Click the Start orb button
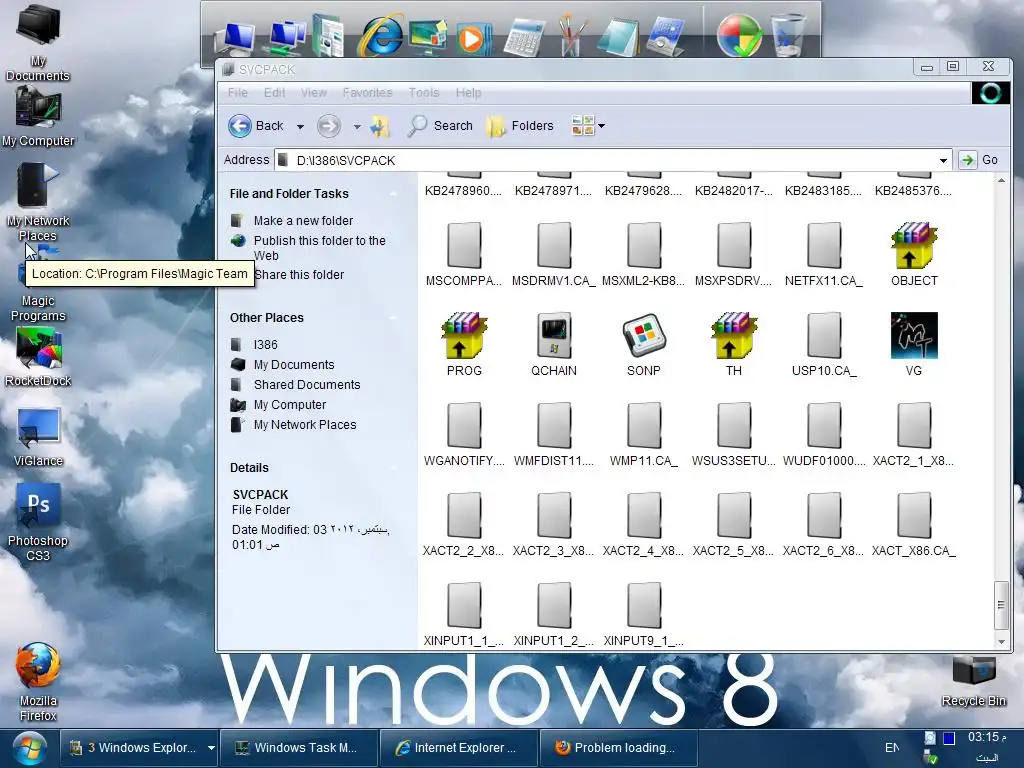 28,748
